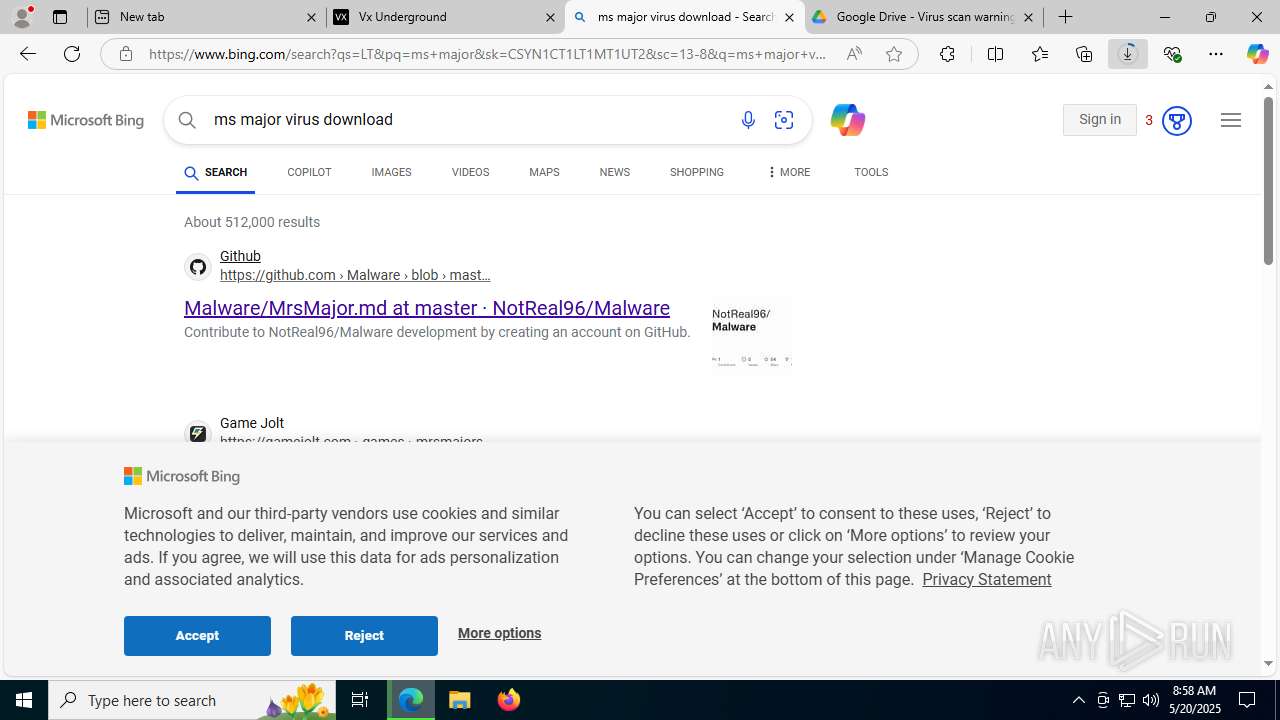The image size is (1280, 720).
Task: Select the MAPS search tab
Action: pyautogui.click(x=544, y=173)
